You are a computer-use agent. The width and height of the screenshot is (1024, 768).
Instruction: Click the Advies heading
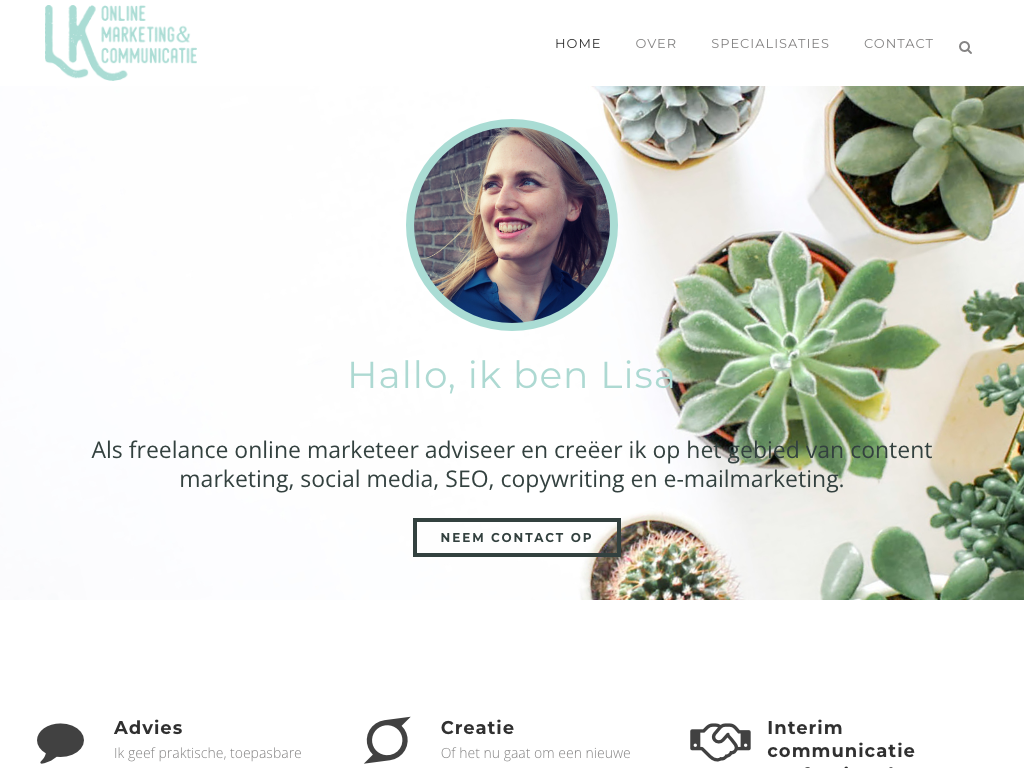[x=148, y=728]
